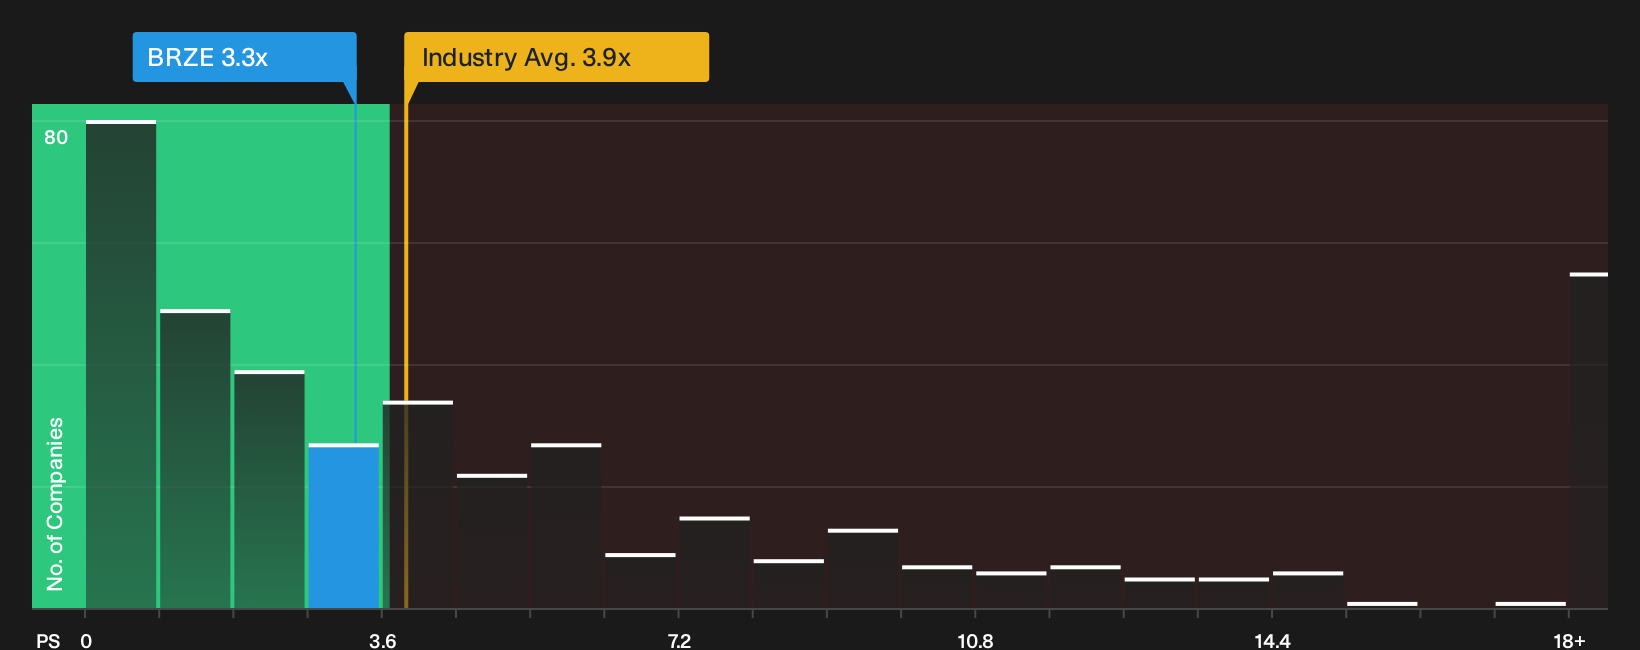Click the x-axis label 14.4
Screen dimensions: 1640x650
pos(1272,641)
